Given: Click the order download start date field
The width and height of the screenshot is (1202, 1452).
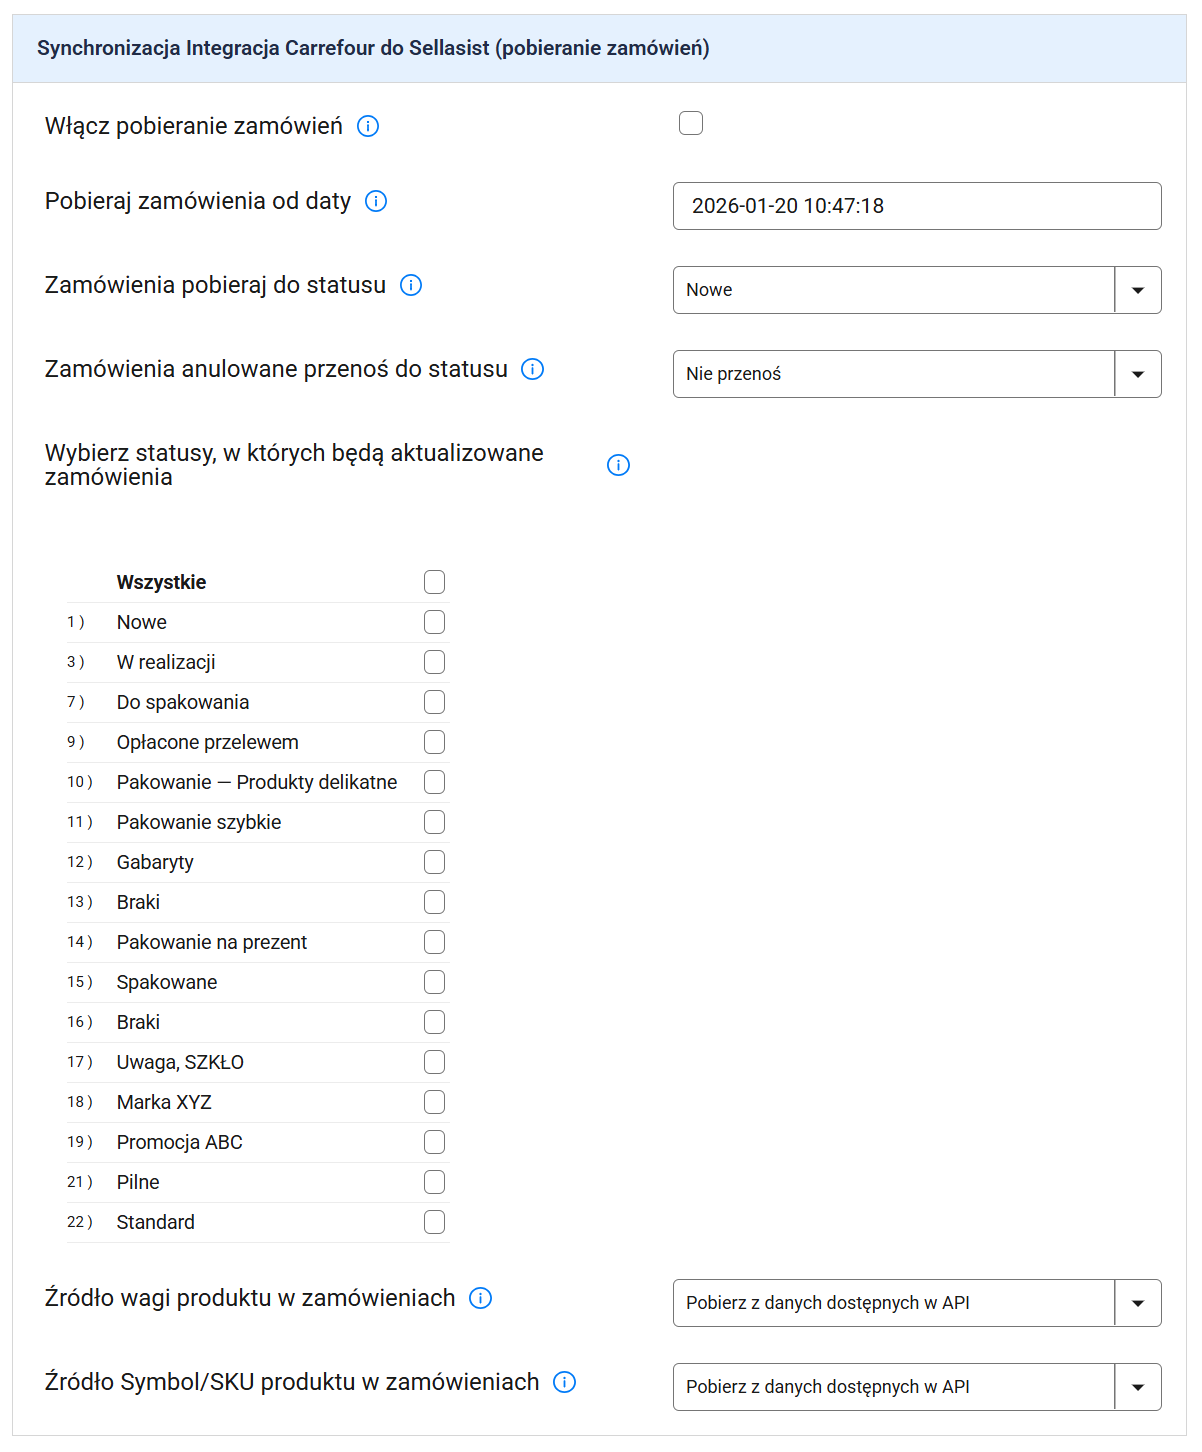Looking at the screenshot, I should (x=917, y=206).
